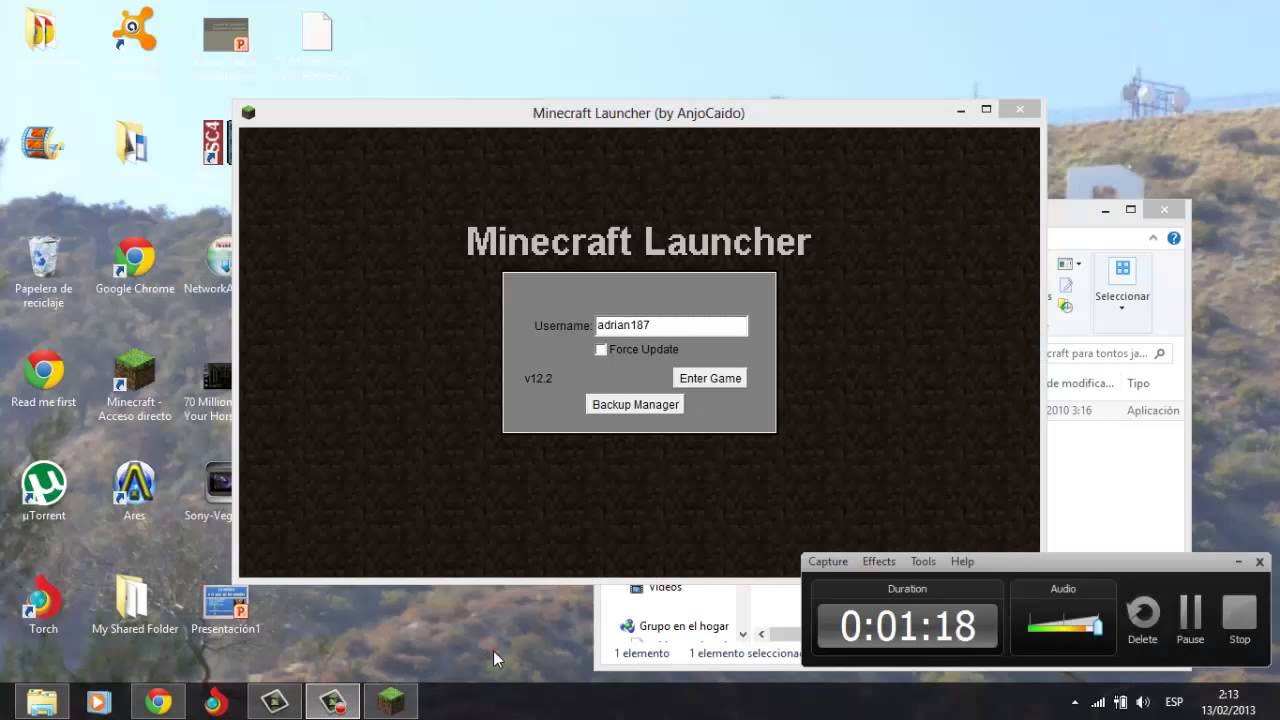Image resolution: width=1280 pixels, height=720 pixels.
Task: Open the Backup Manager button
Action: point(635,404)
